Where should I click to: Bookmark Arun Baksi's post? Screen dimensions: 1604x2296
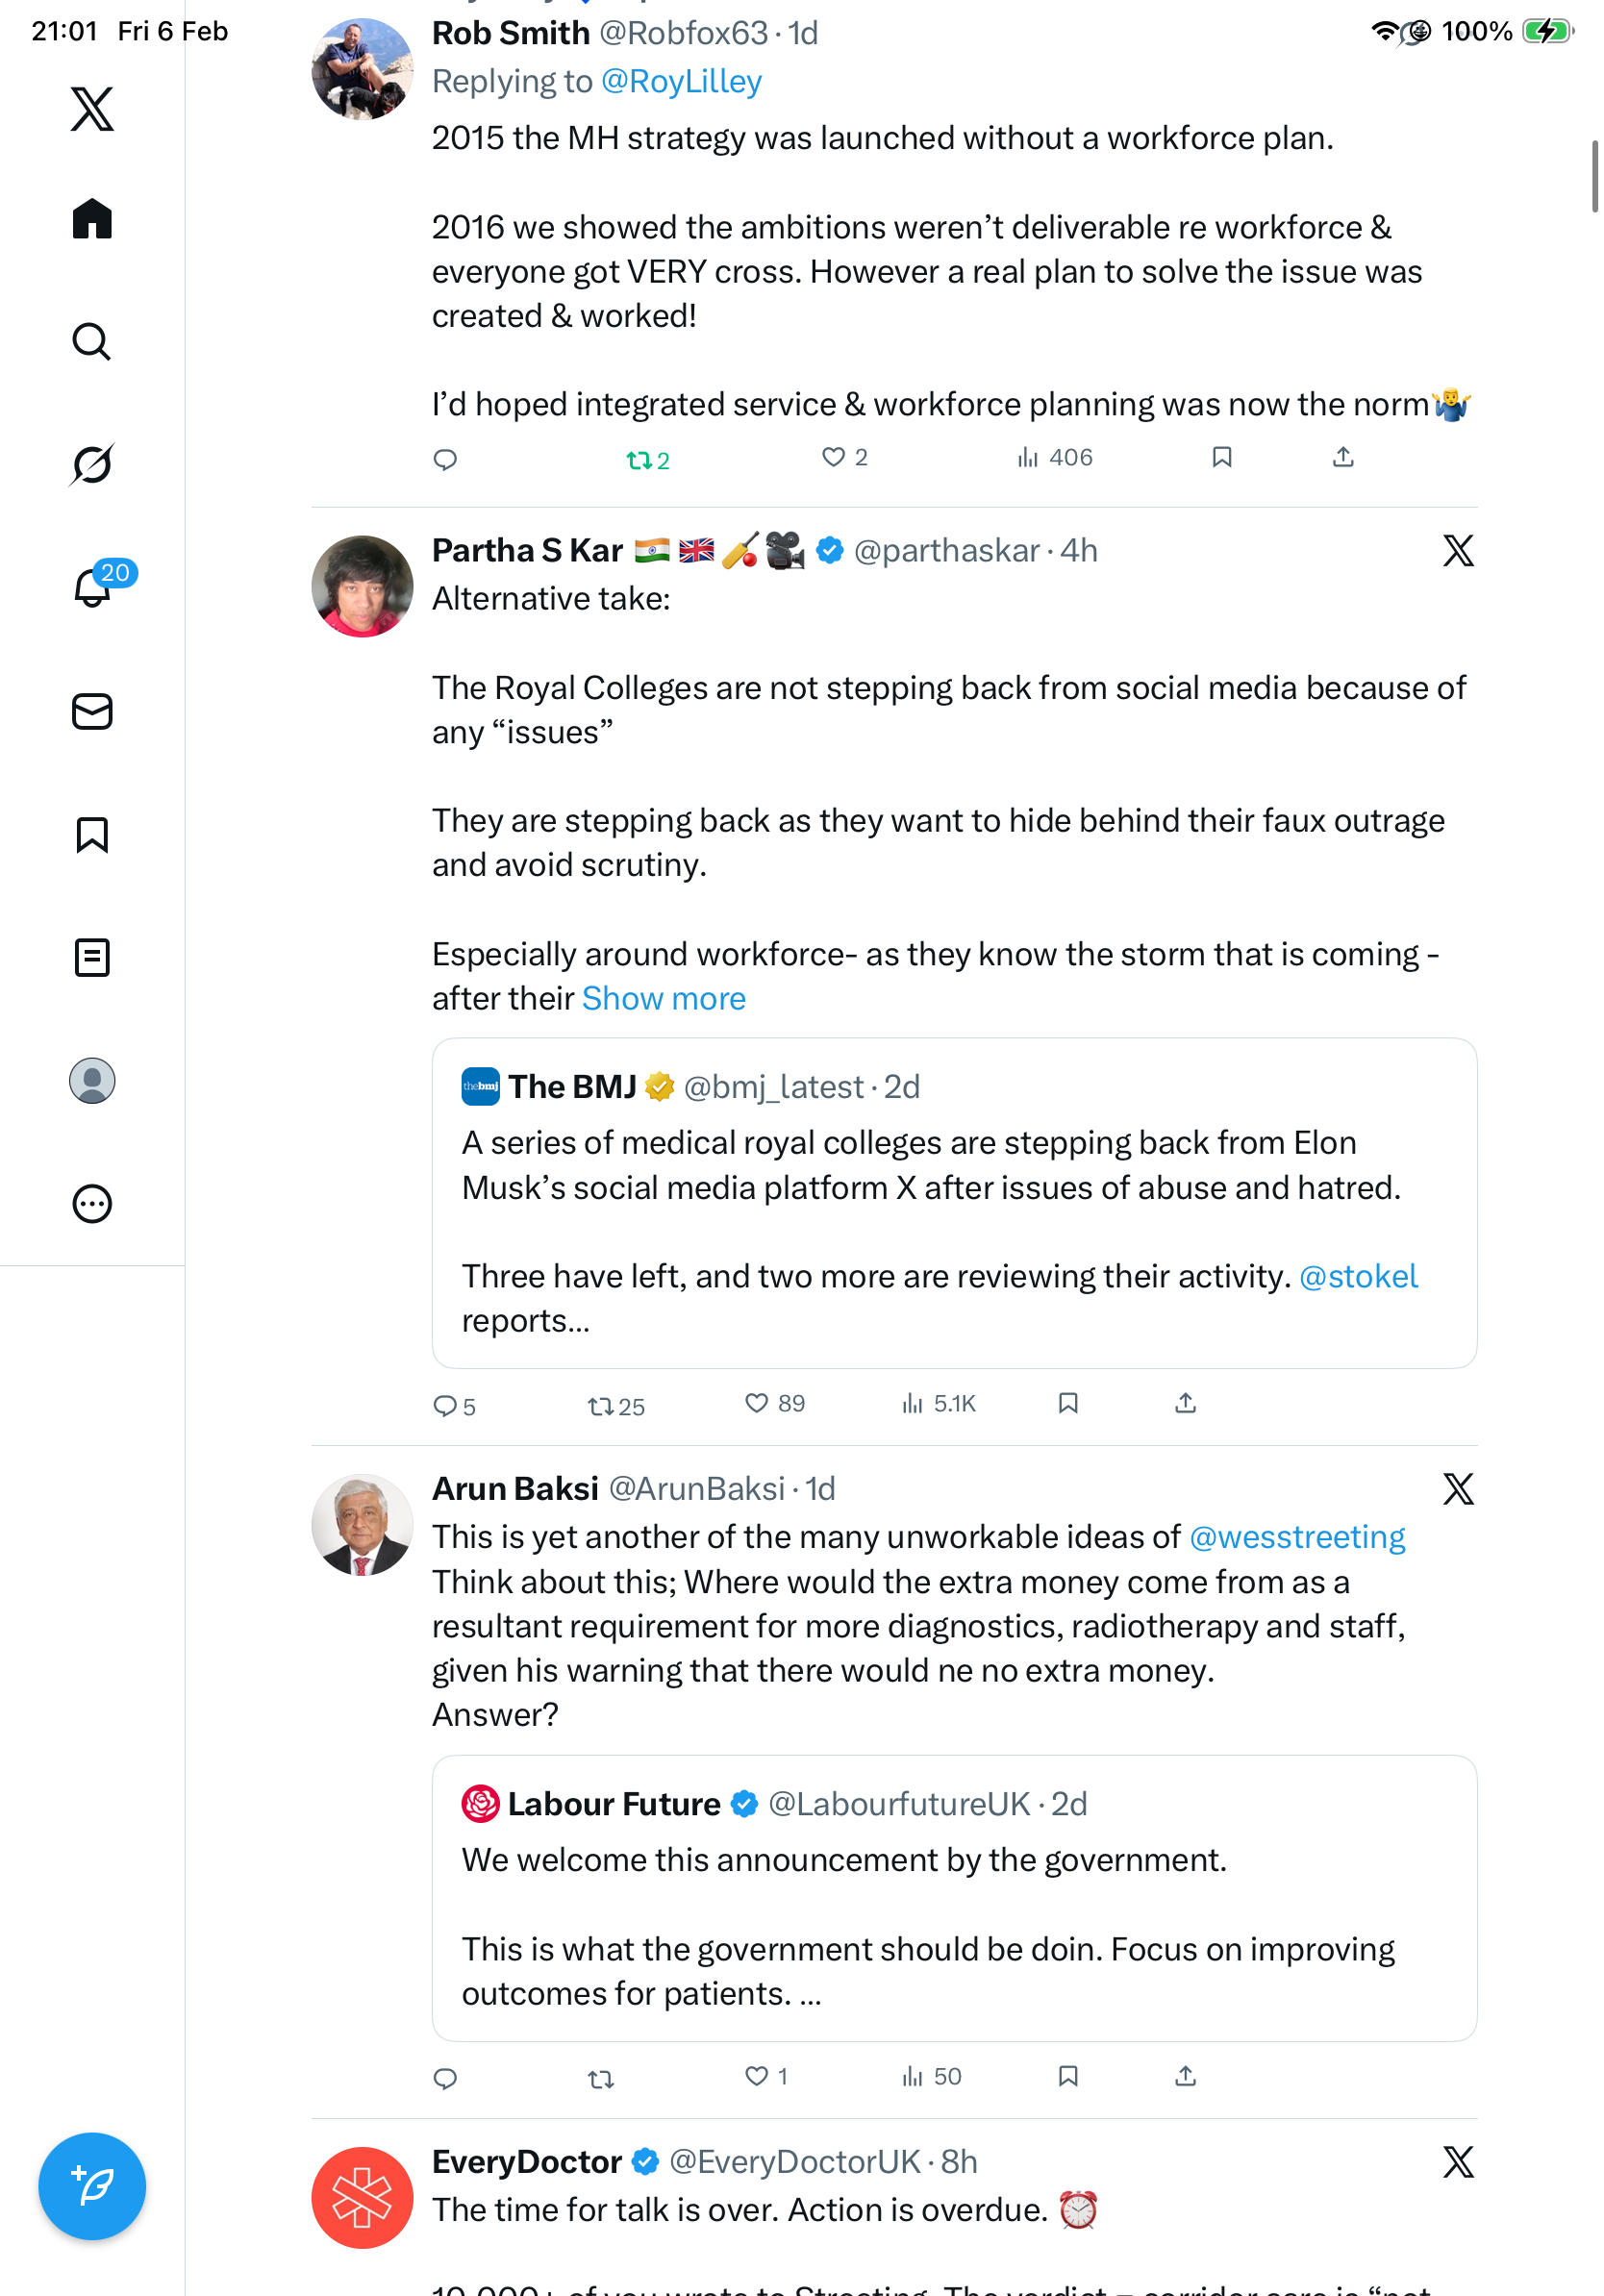pyautogui.click(x=1068, y=2077)
